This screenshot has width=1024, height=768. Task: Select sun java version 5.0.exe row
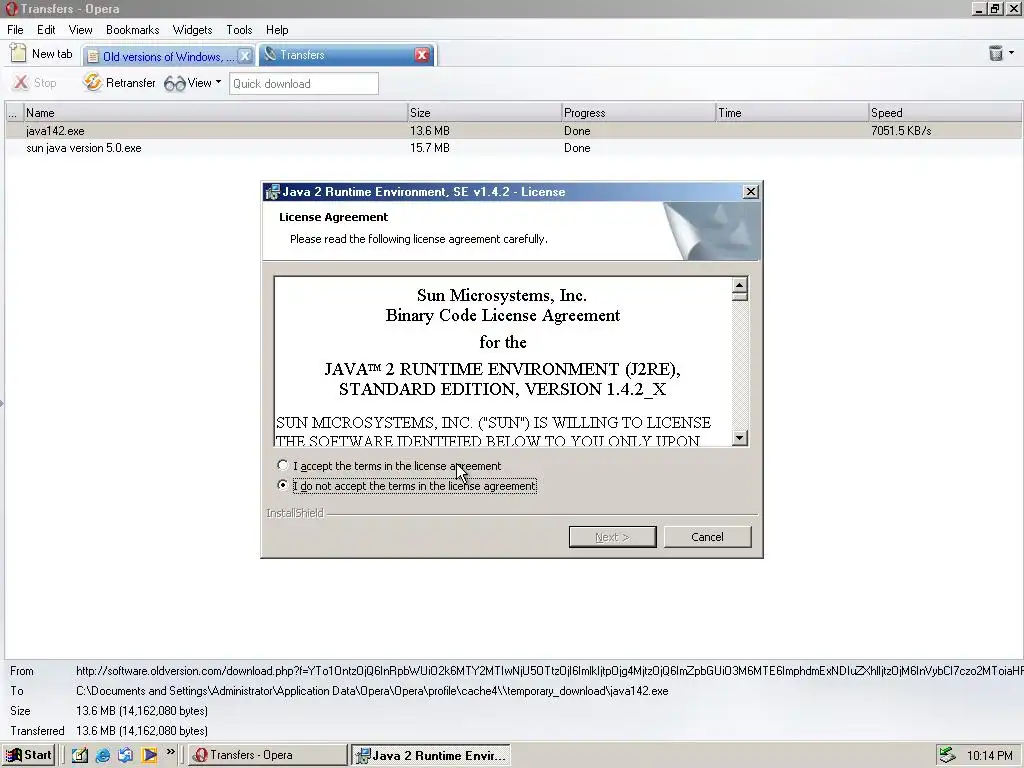click(513, 148)
